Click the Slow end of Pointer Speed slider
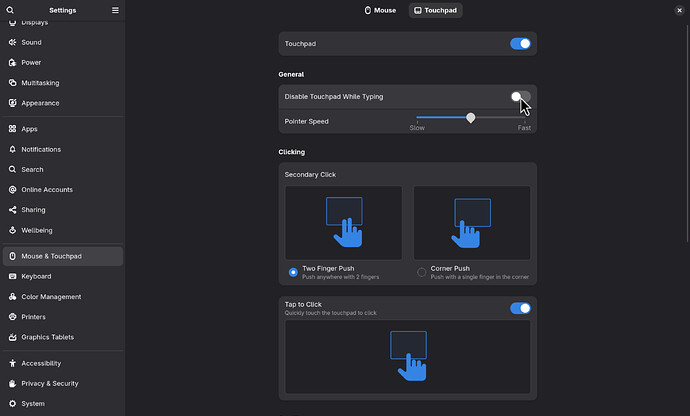This screenshot has width=690, height=416. [417, 128]
